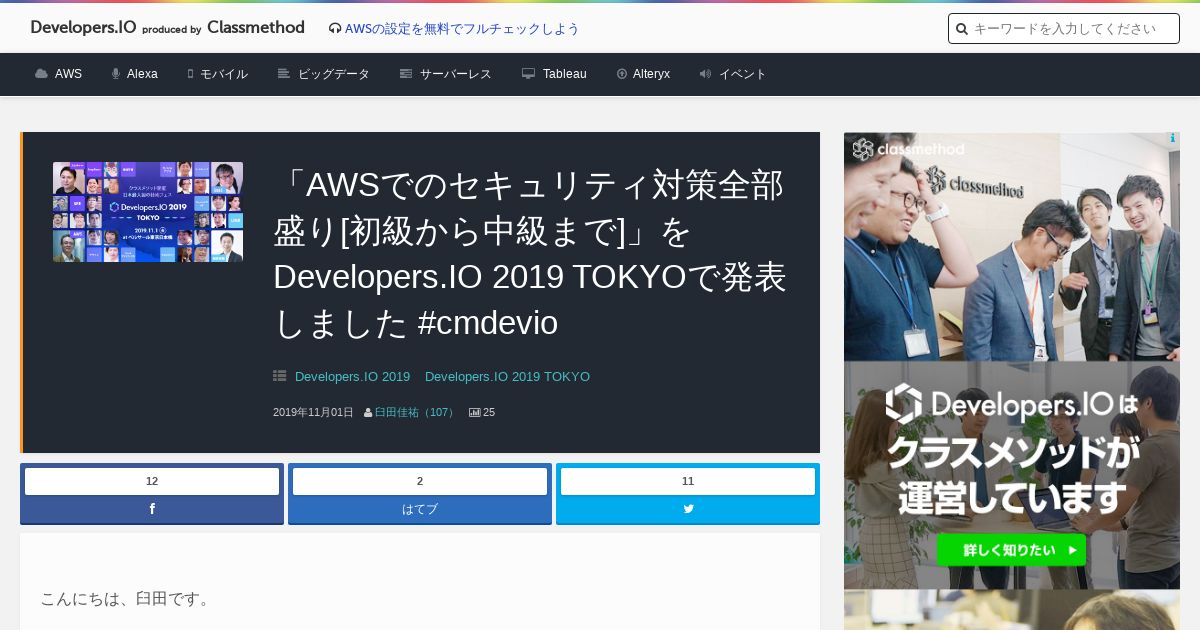Click the greeting text こんにちは、臼田です。
Screen dimensions: 1200x630
point(126,599)
